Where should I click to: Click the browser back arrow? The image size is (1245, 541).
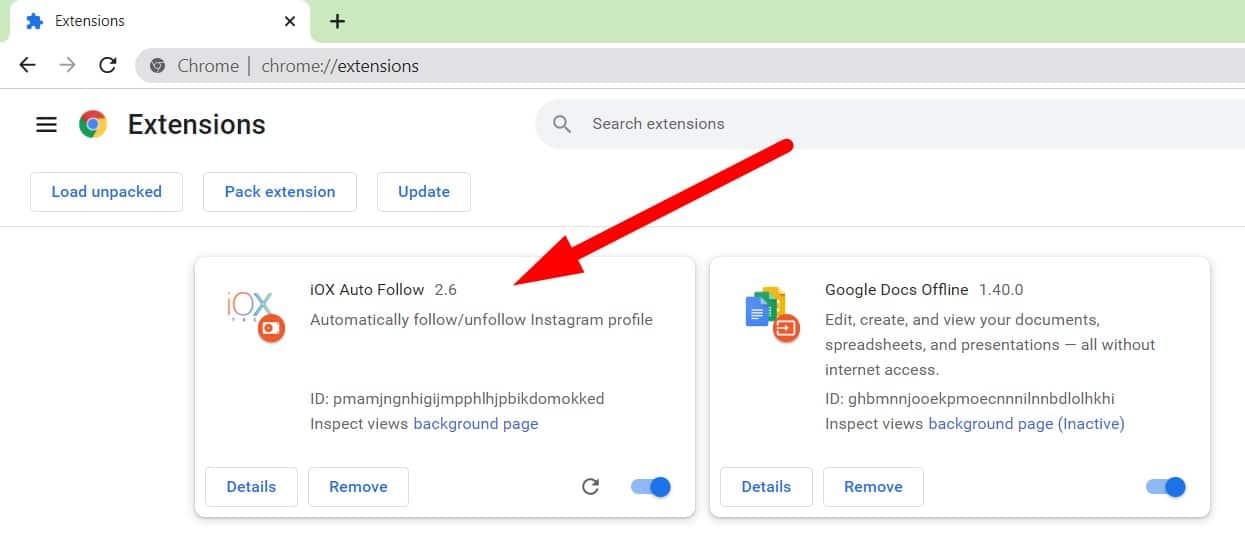pos(27,66)
